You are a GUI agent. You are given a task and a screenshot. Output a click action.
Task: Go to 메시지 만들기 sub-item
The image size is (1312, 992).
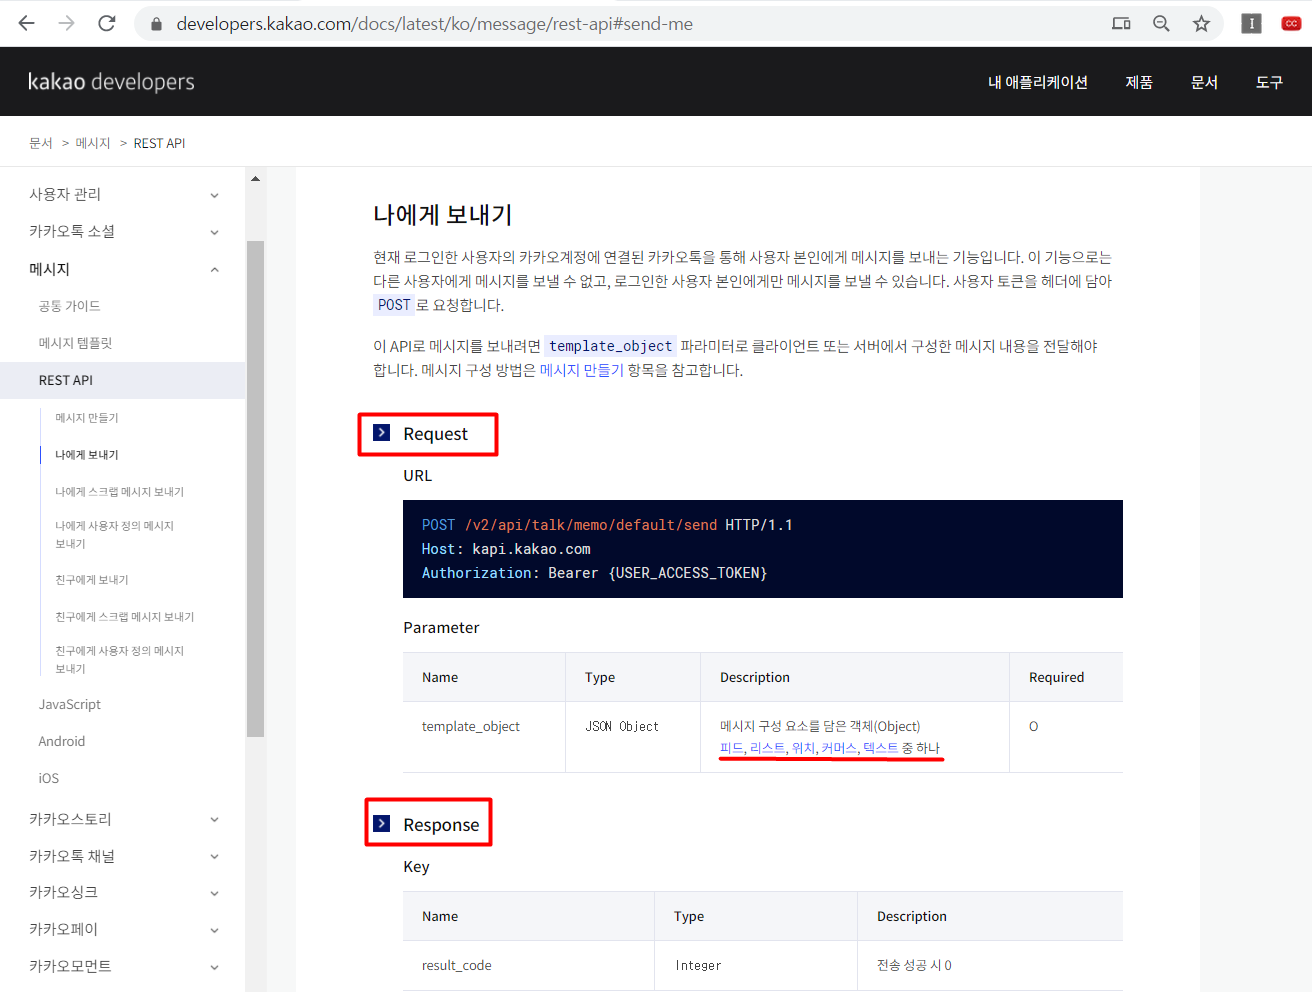click(x=87, y=418)
